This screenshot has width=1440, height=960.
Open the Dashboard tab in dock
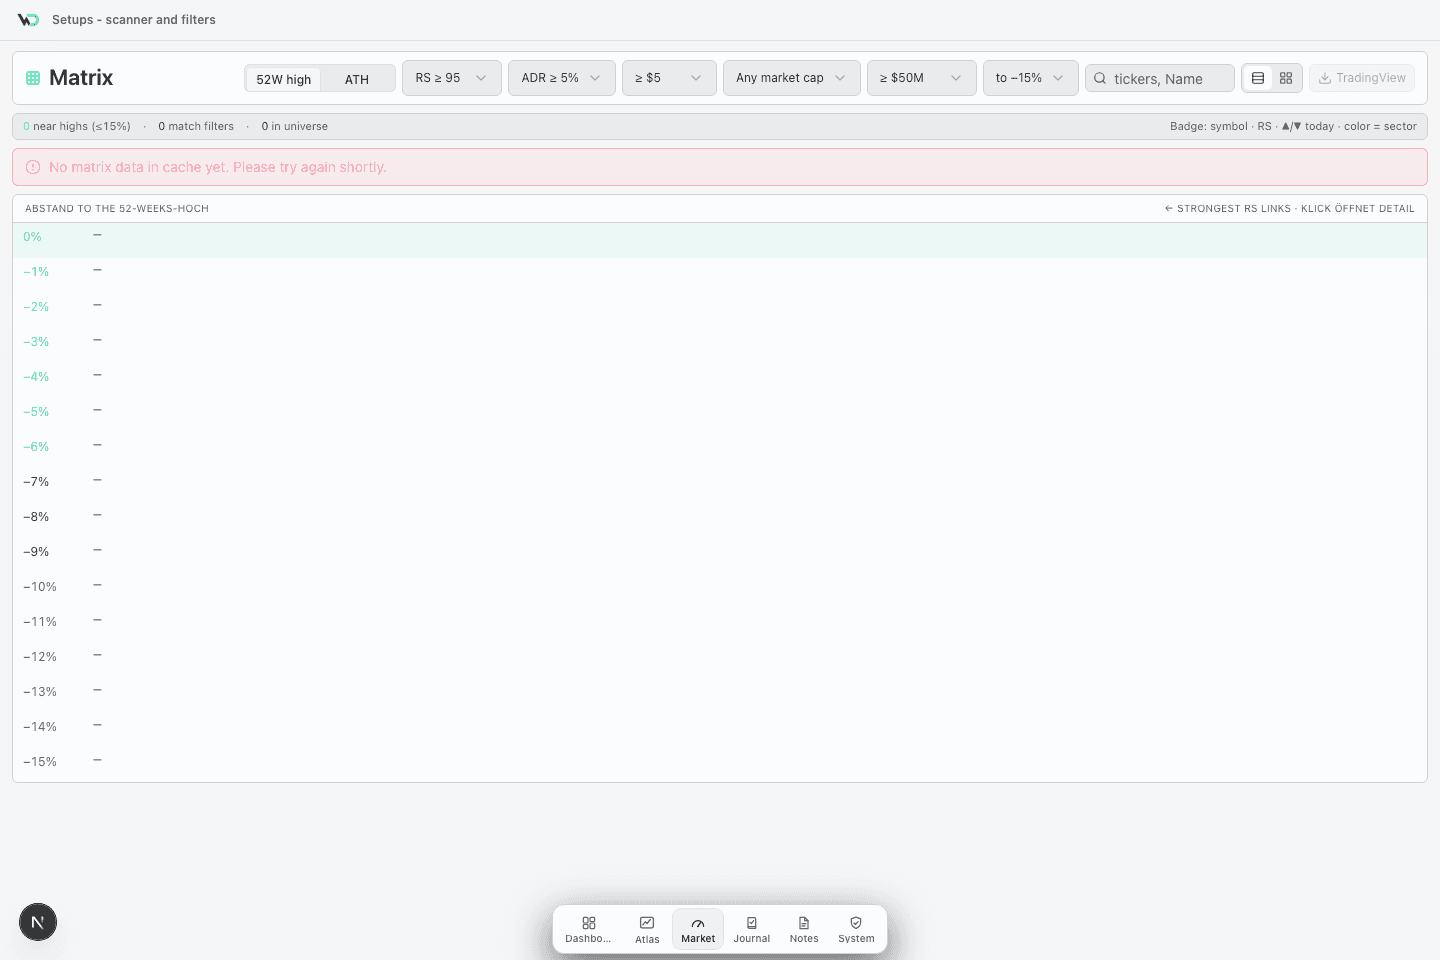(588, 930)
